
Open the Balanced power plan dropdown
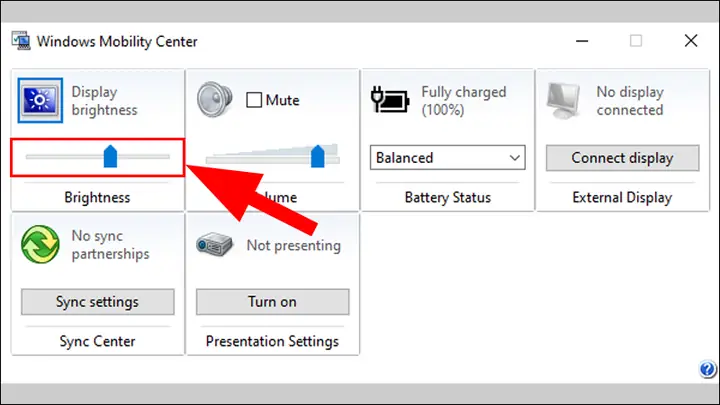[448, 158]
